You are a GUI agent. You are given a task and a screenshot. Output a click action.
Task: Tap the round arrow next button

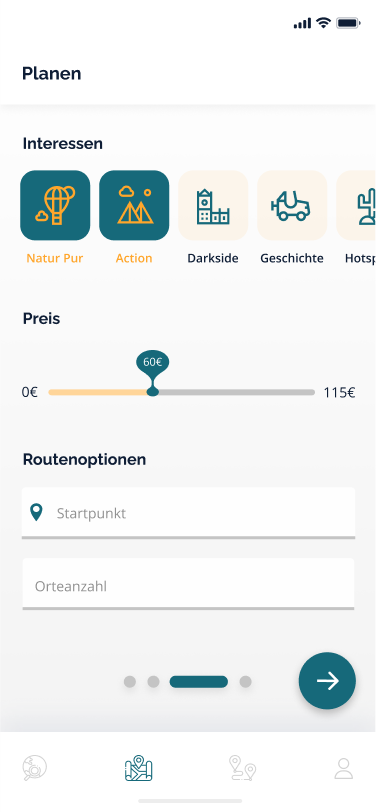(327, 680)
